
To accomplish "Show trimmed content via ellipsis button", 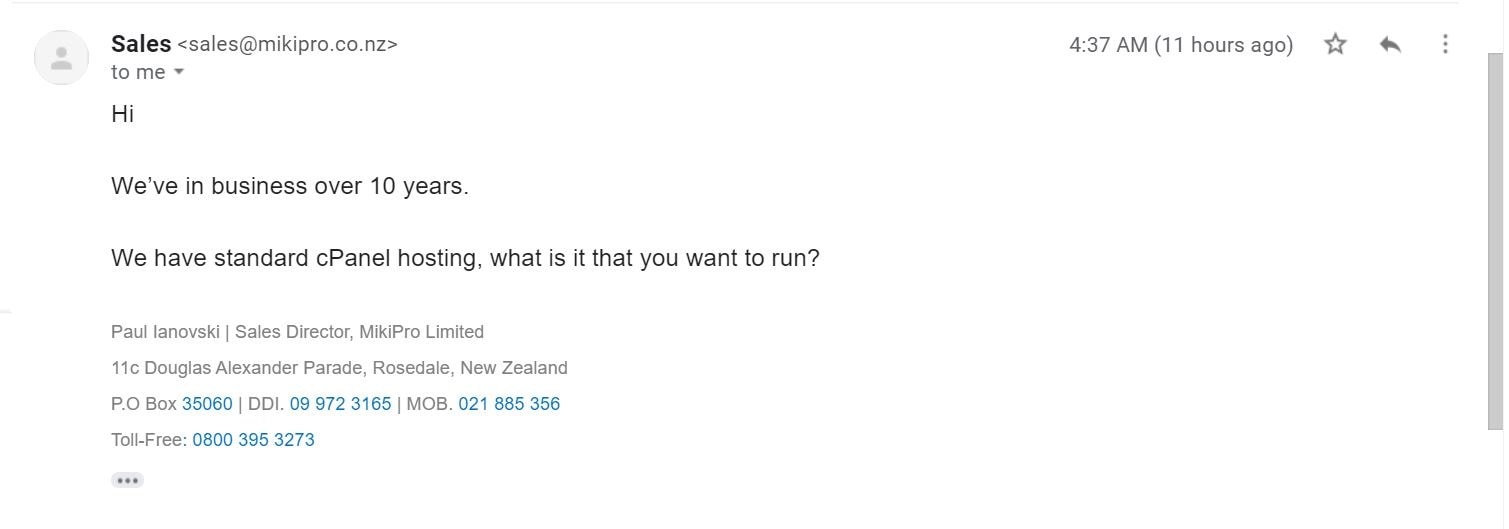I will point(127,481).
